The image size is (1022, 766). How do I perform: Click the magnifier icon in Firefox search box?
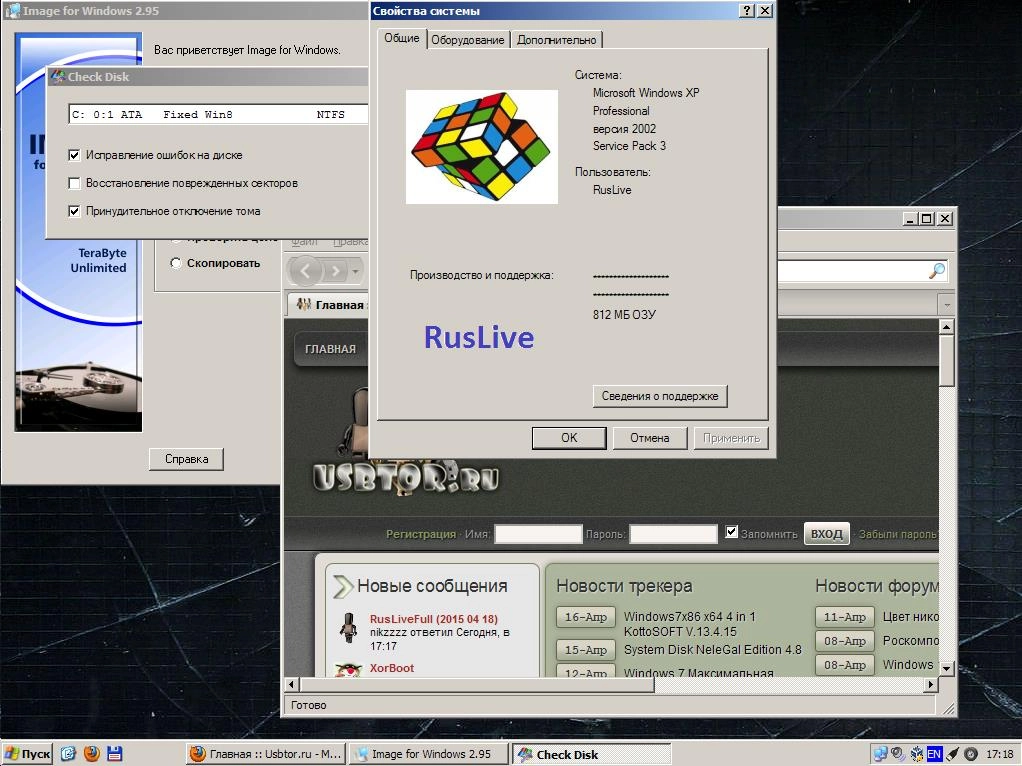click(x=937, y=271)
